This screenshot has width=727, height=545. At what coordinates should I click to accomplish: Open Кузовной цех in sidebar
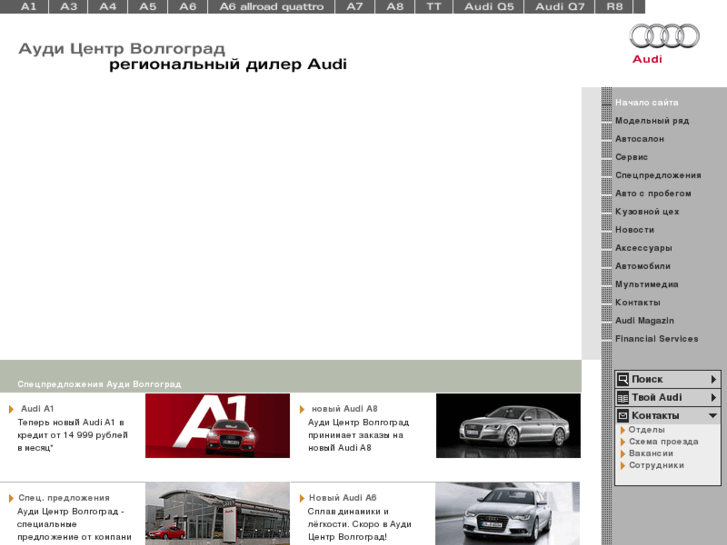[x=647, y=212]
